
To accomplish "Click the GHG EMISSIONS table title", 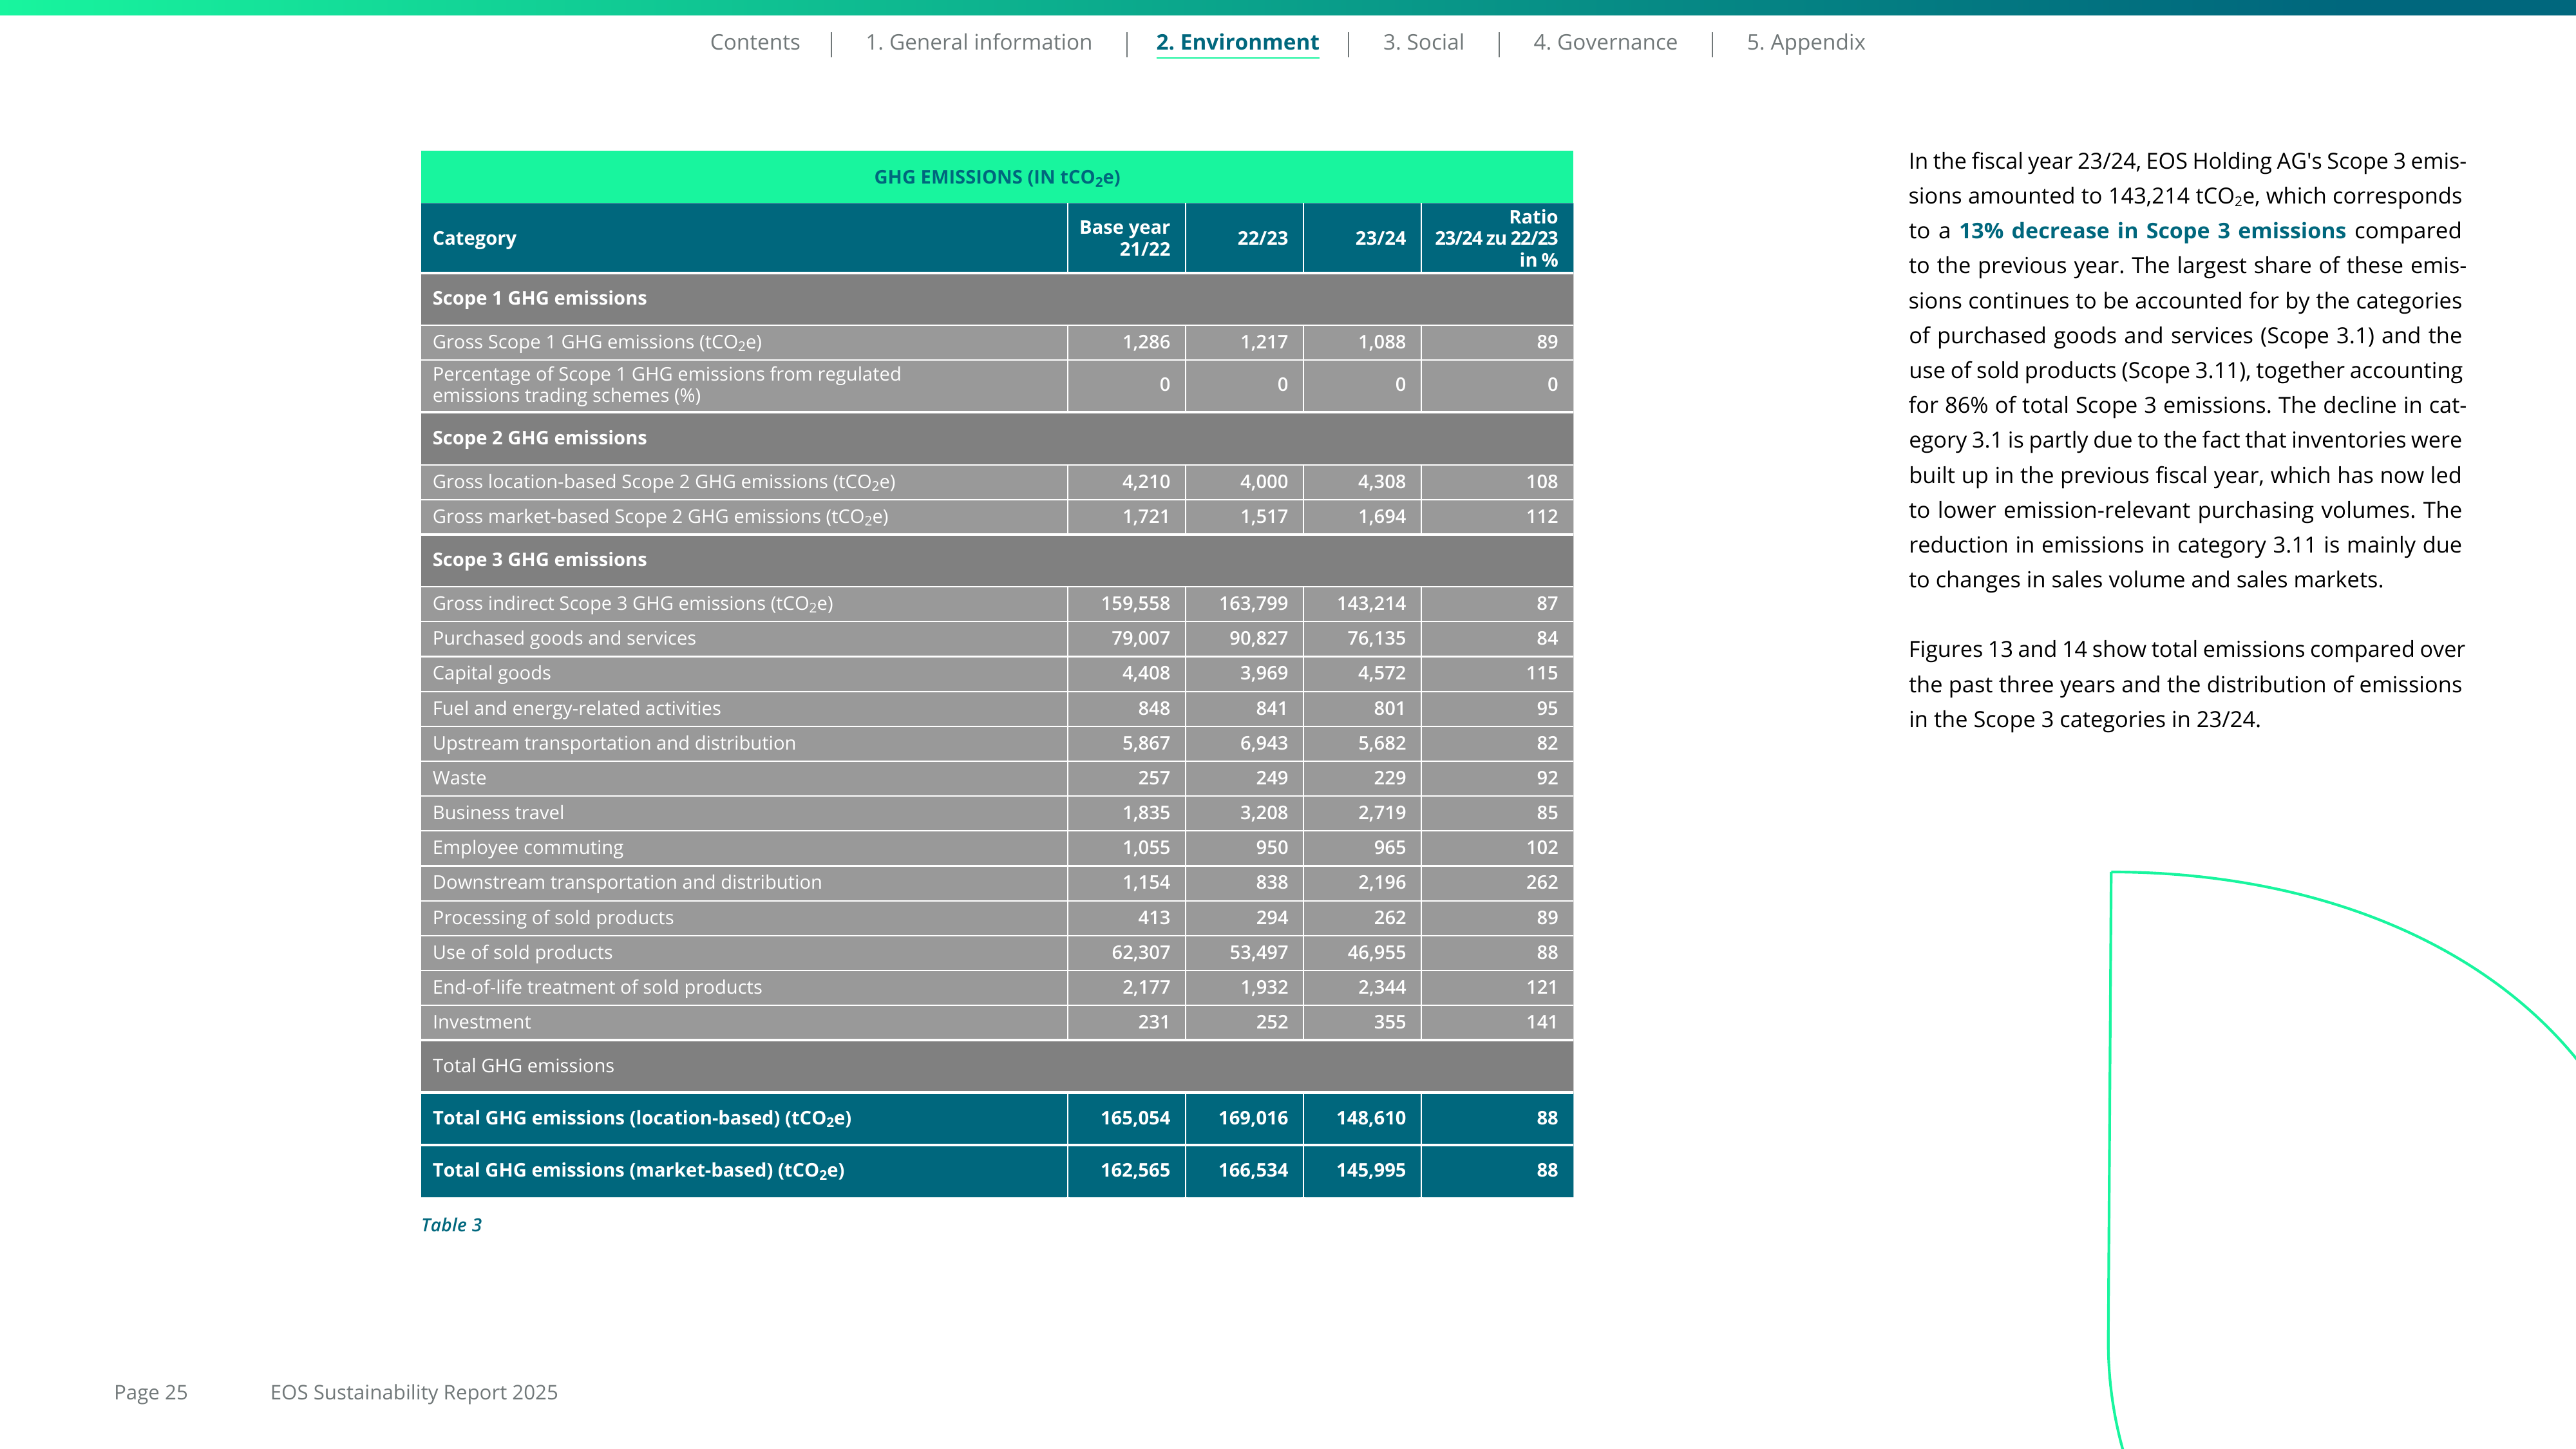I will (997, 177).
